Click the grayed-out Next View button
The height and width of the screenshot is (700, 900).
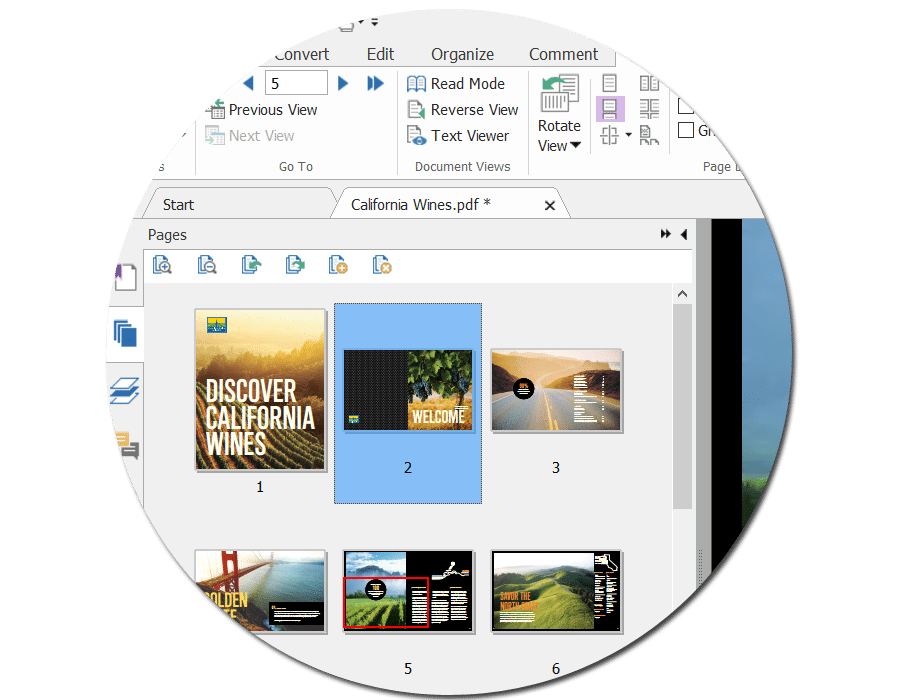coord(250,136)
